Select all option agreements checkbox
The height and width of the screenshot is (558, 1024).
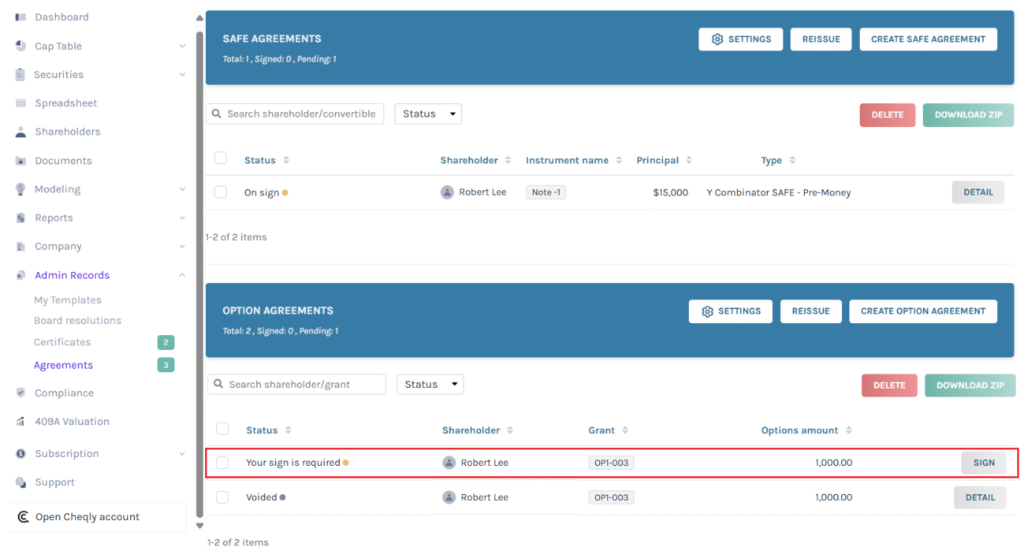[223, 429]
